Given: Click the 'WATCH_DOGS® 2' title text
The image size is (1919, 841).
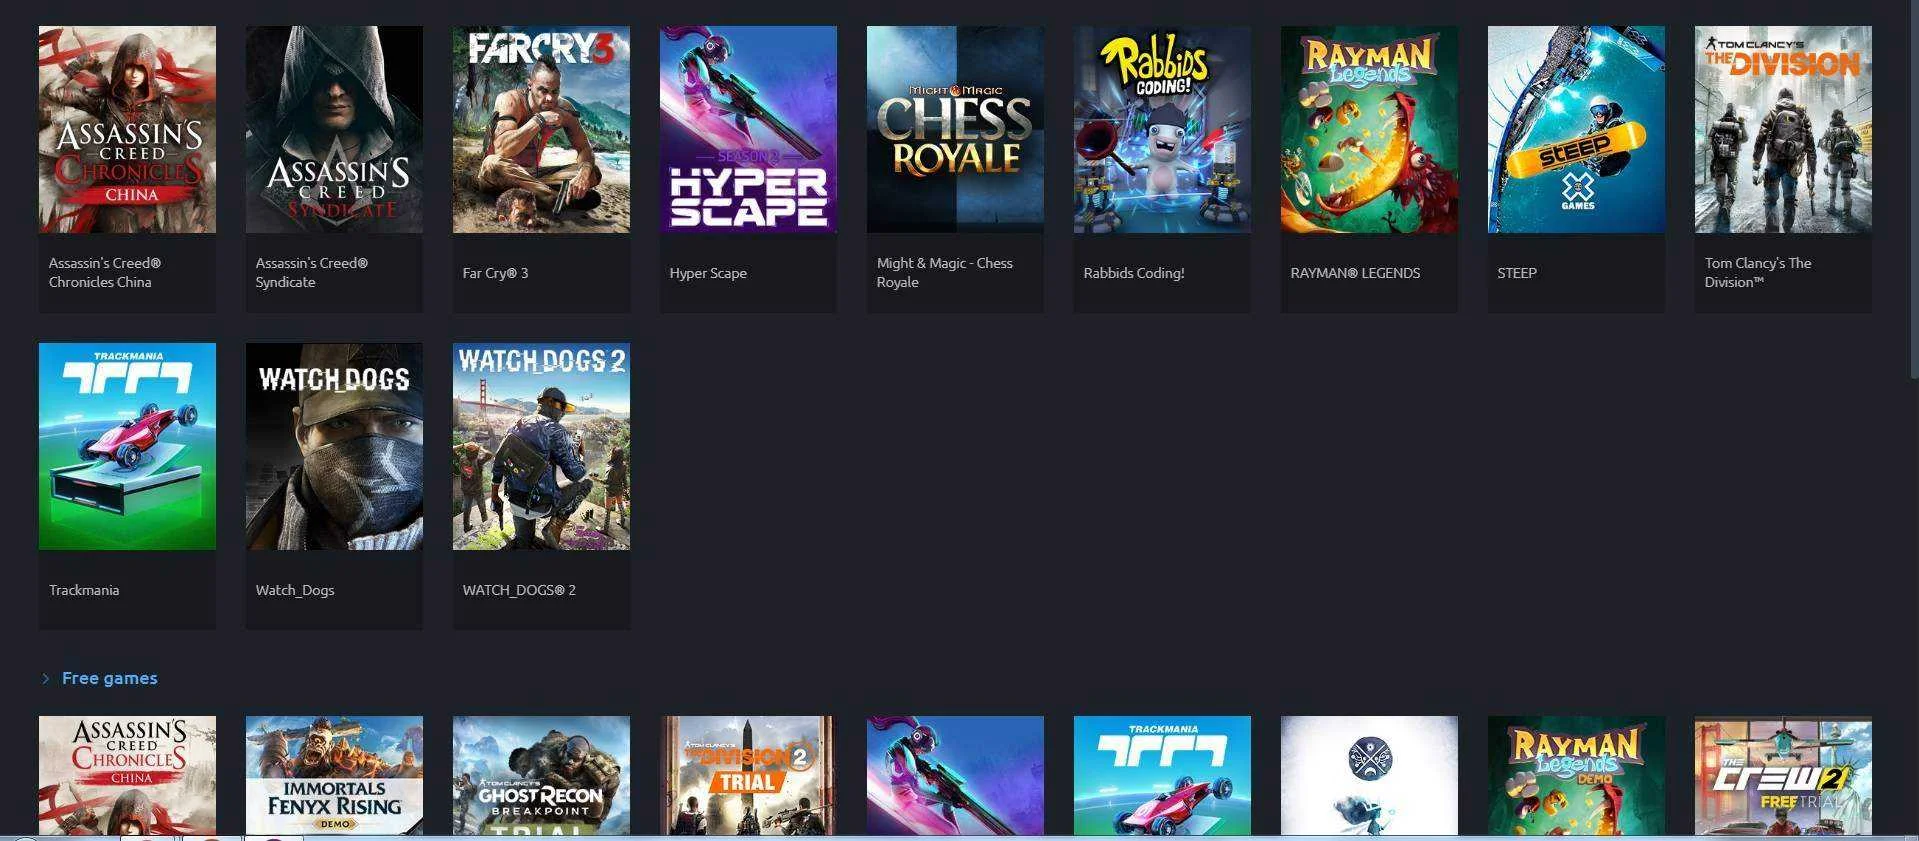Looking at the screenshot, I should point(519,590).
